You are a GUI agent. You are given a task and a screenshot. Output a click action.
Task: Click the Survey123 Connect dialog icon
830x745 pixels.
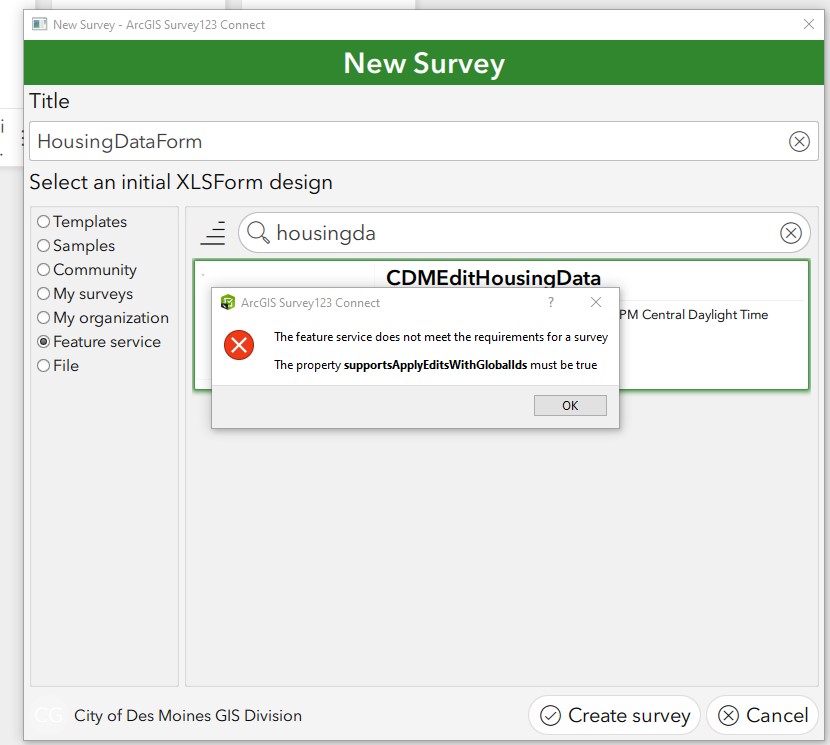pos(228,302)
